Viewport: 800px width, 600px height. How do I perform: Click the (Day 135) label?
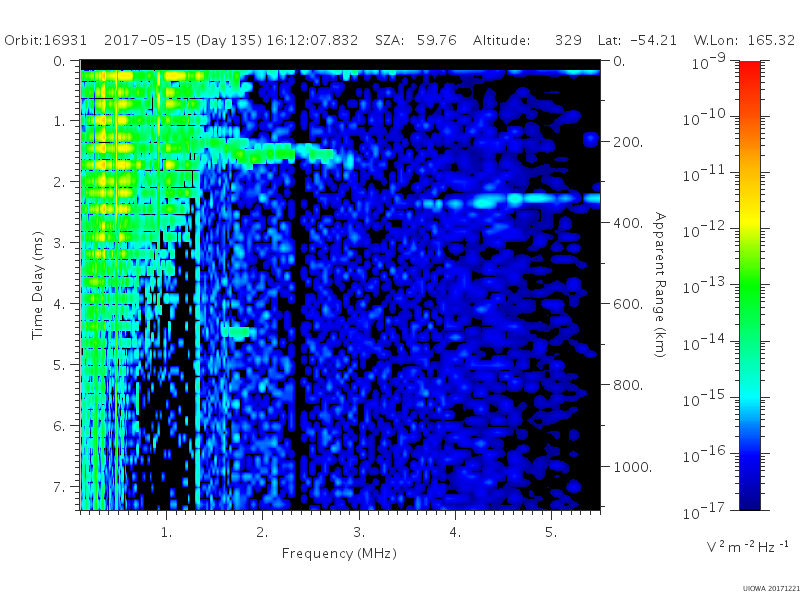click(x=229, y=41)
